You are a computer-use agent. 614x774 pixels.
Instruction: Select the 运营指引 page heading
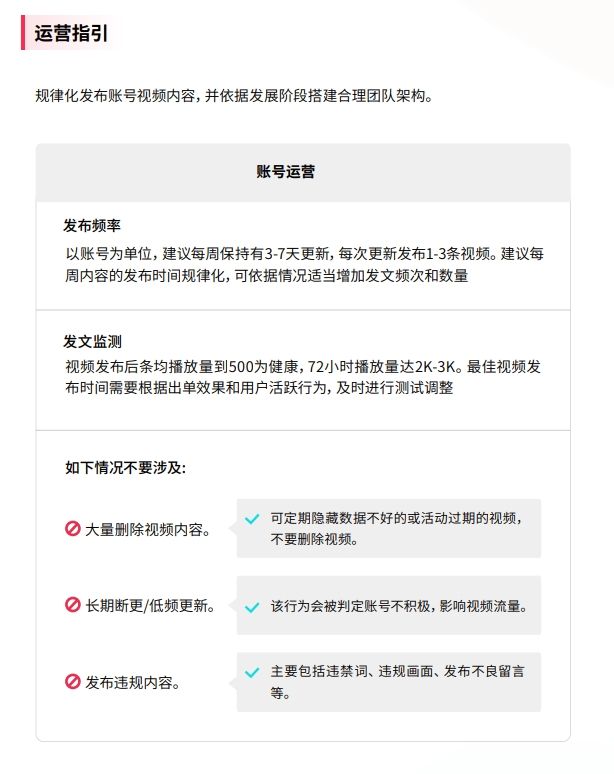click(71, 33)
